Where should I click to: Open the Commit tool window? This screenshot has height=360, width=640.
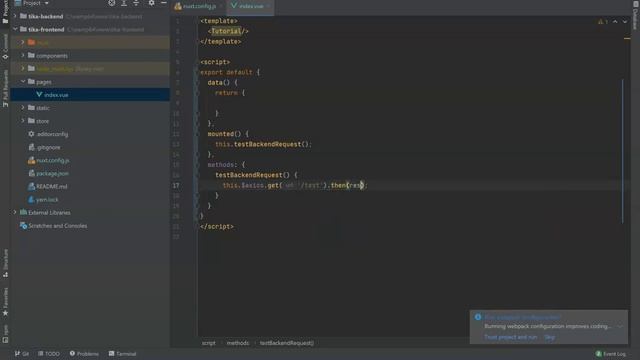tap(5, 47)
